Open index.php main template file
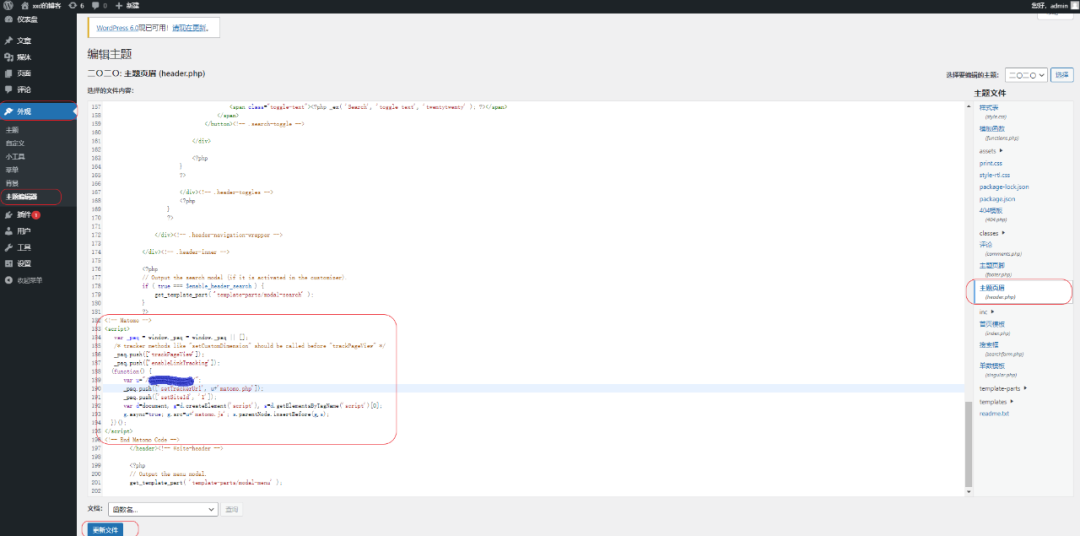Screen dimensions: 1080x536 (x=992, y=324)
